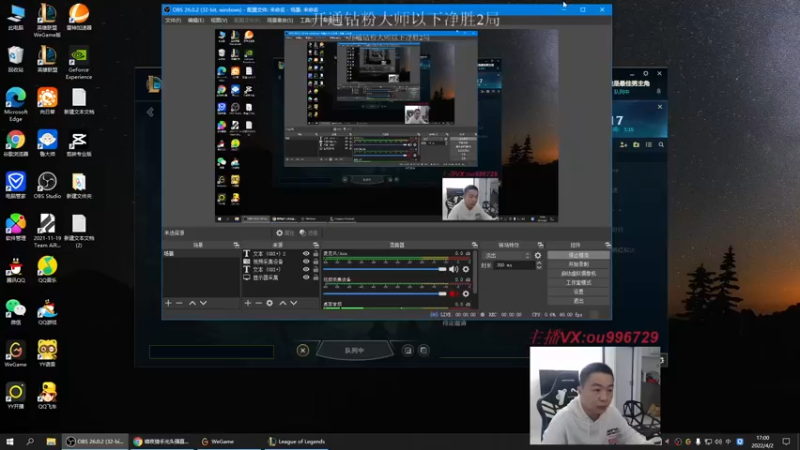Remove selected scene with minus icon
The image size is (800, 450).
tap(179, 303)
